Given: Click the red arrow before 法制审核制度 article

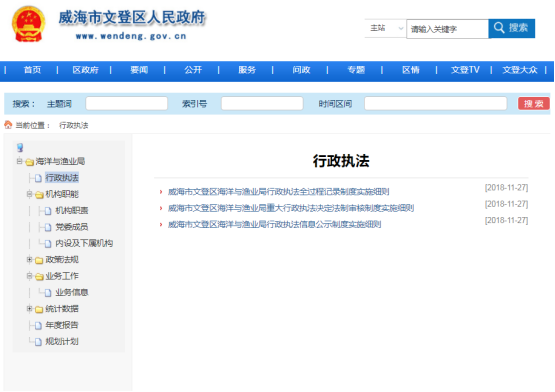Looking at the screenshot, I should tap(161, 208).
